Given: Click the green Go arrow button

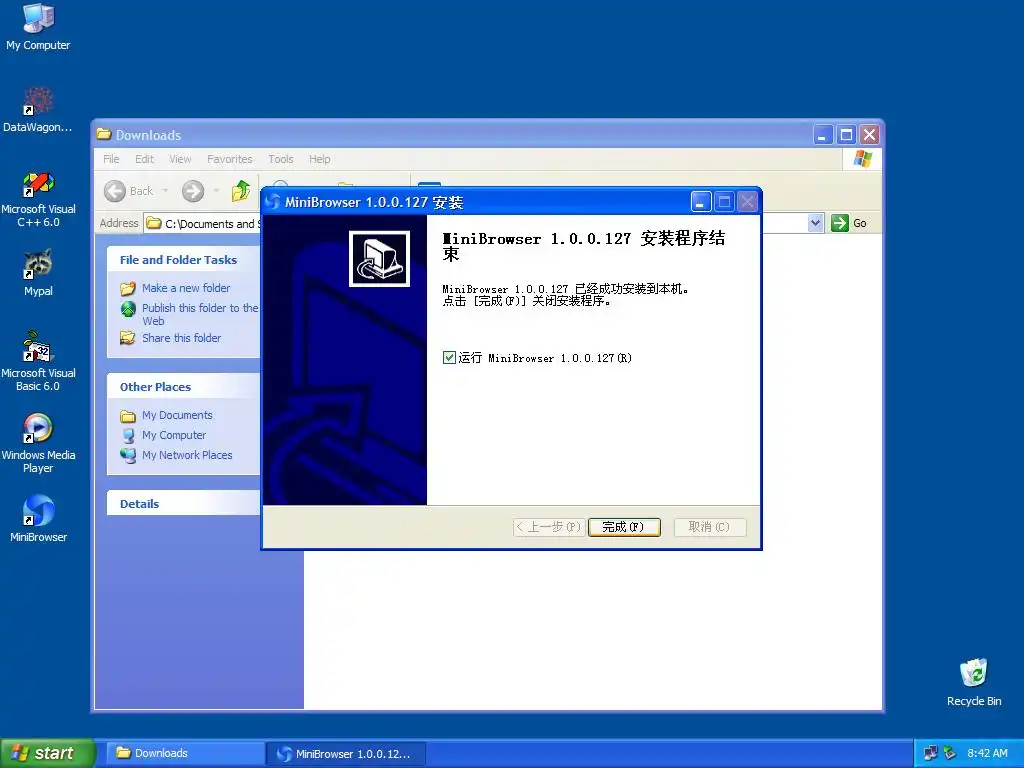Looking at the screenshot, I should point(840,223).
